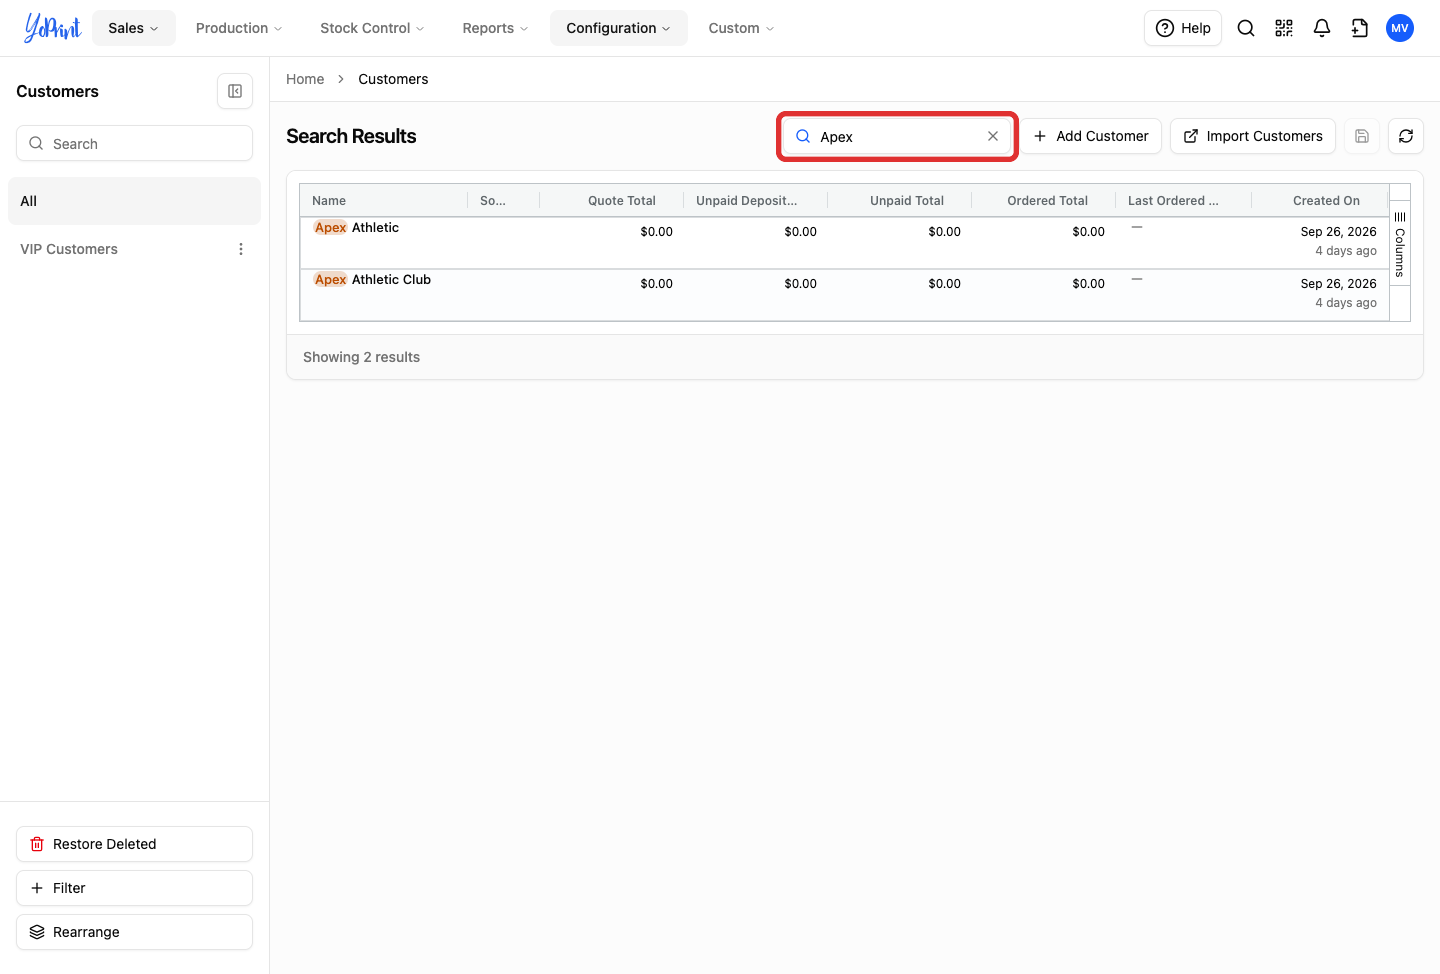Sort by Name column header
This screenshot has width=1440, height=974.
pos(384,200)
